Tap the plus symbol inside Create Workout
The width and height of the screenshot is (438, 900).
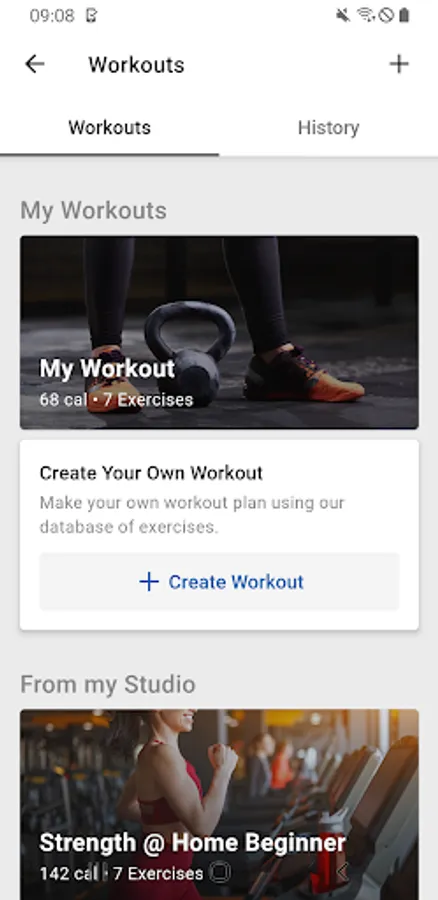click(x=149, y=581)
